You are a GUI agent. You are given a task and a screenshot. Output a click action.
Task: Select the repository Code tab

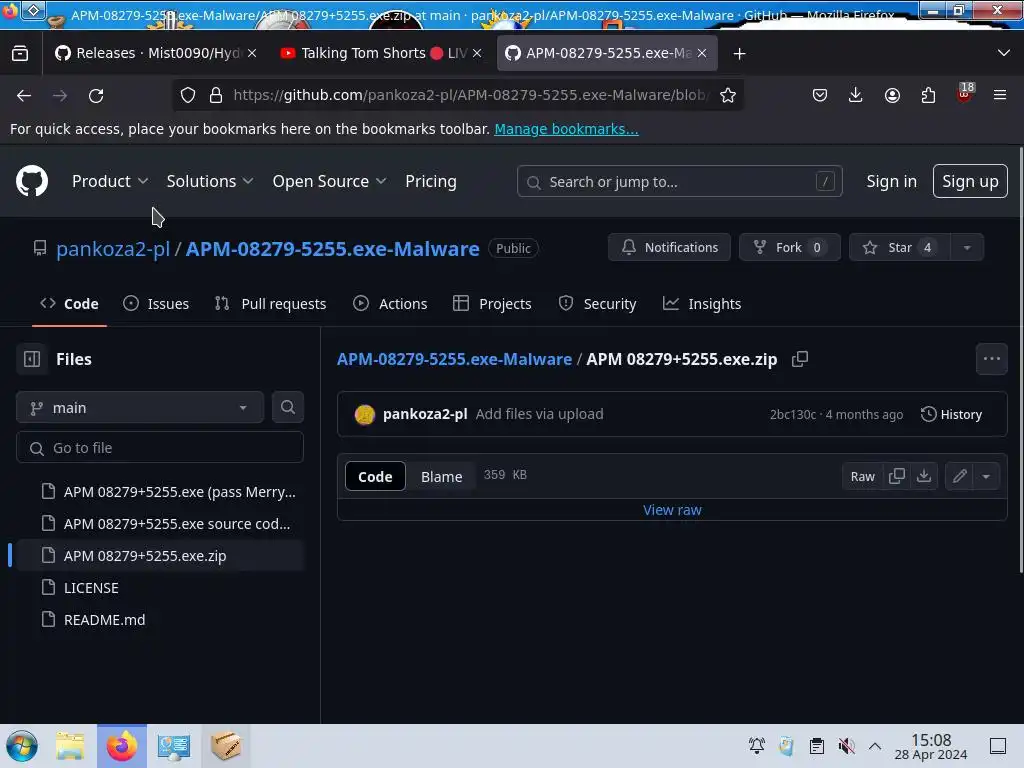tap(69, 304)
